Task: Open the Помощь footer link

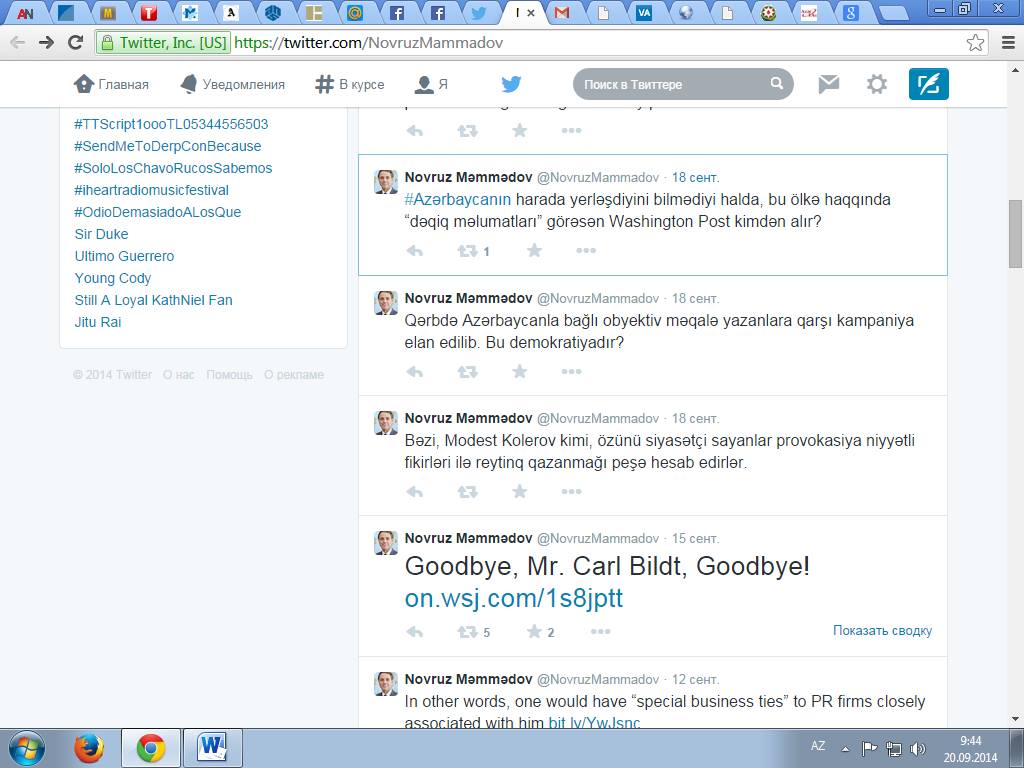Action: tap(229, 375)
